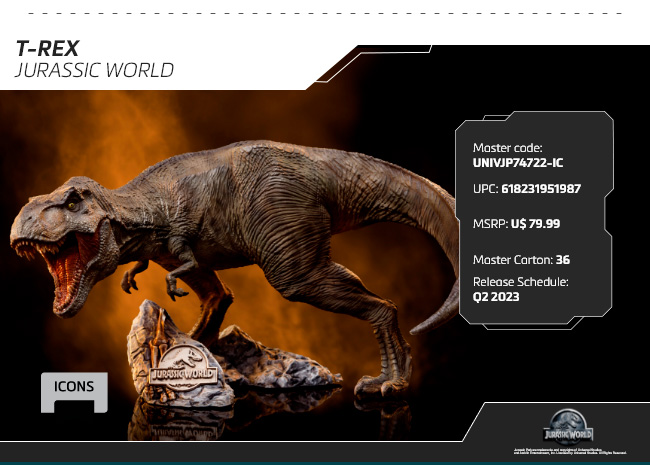Screen dimensions: 650x465
Task: Click the copyright fine print under logo
Action: click(567, 451)
